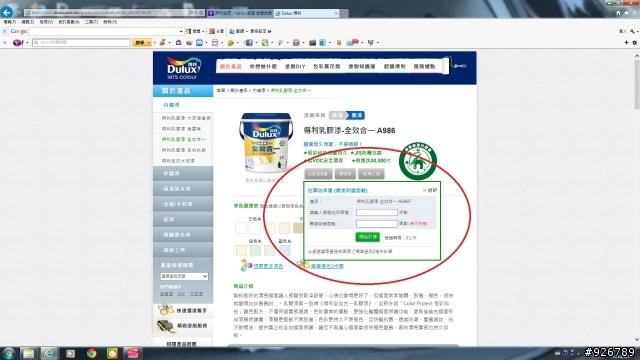
Task: Open the 編輯(E) menu
Action: 27,22
